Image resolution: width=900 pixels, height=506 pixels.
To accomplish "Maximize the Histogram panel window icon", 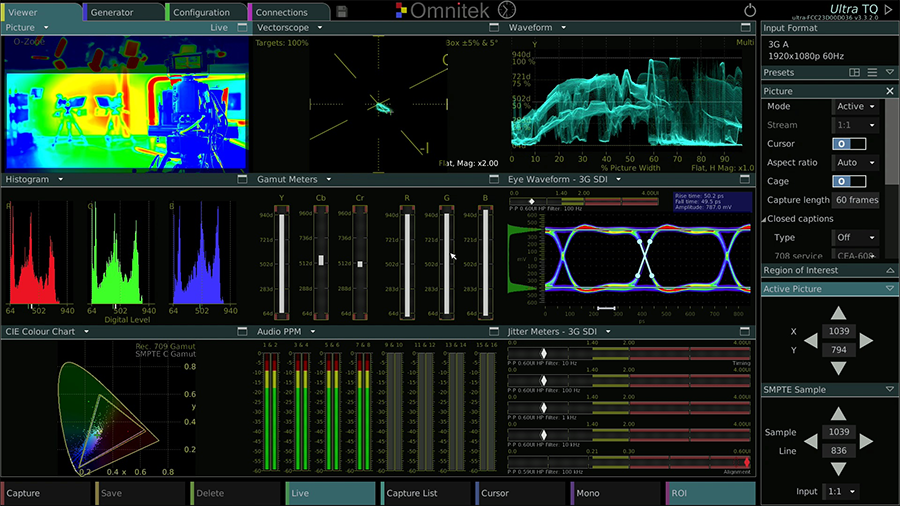I will pos(242,179).
